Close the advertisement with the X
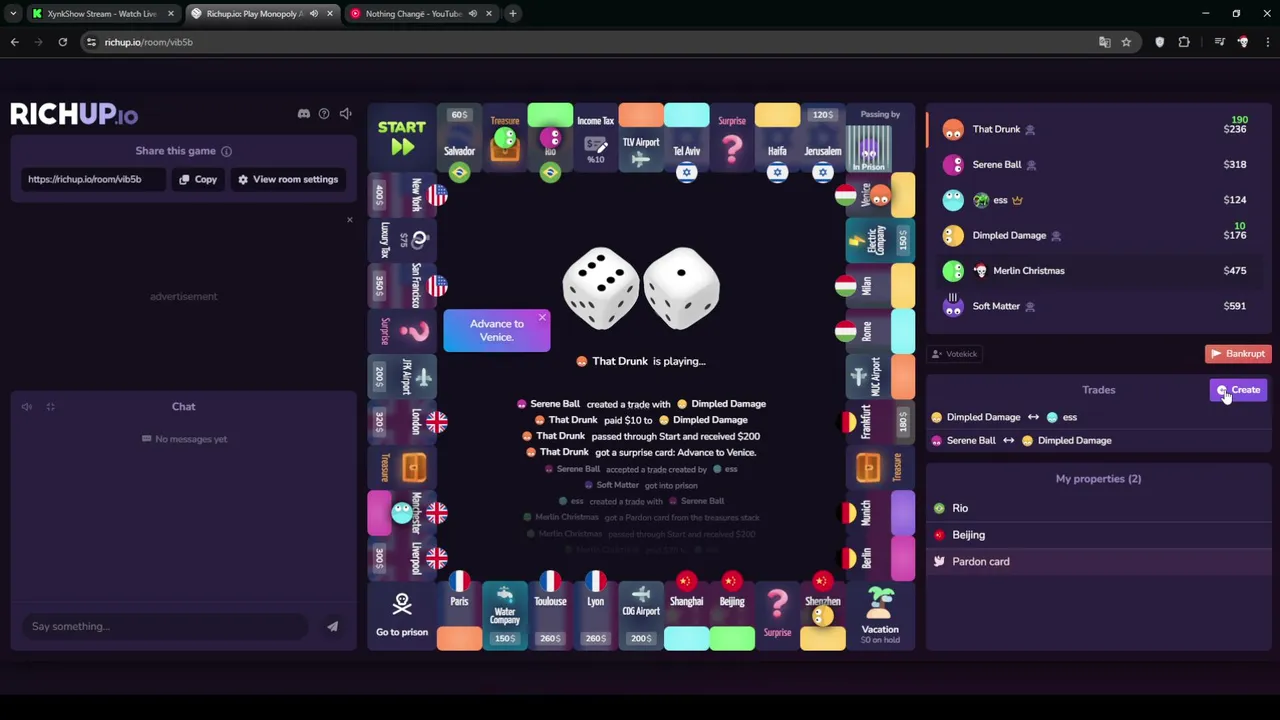This screenshot has height=720, width=1280. (349, 219)
